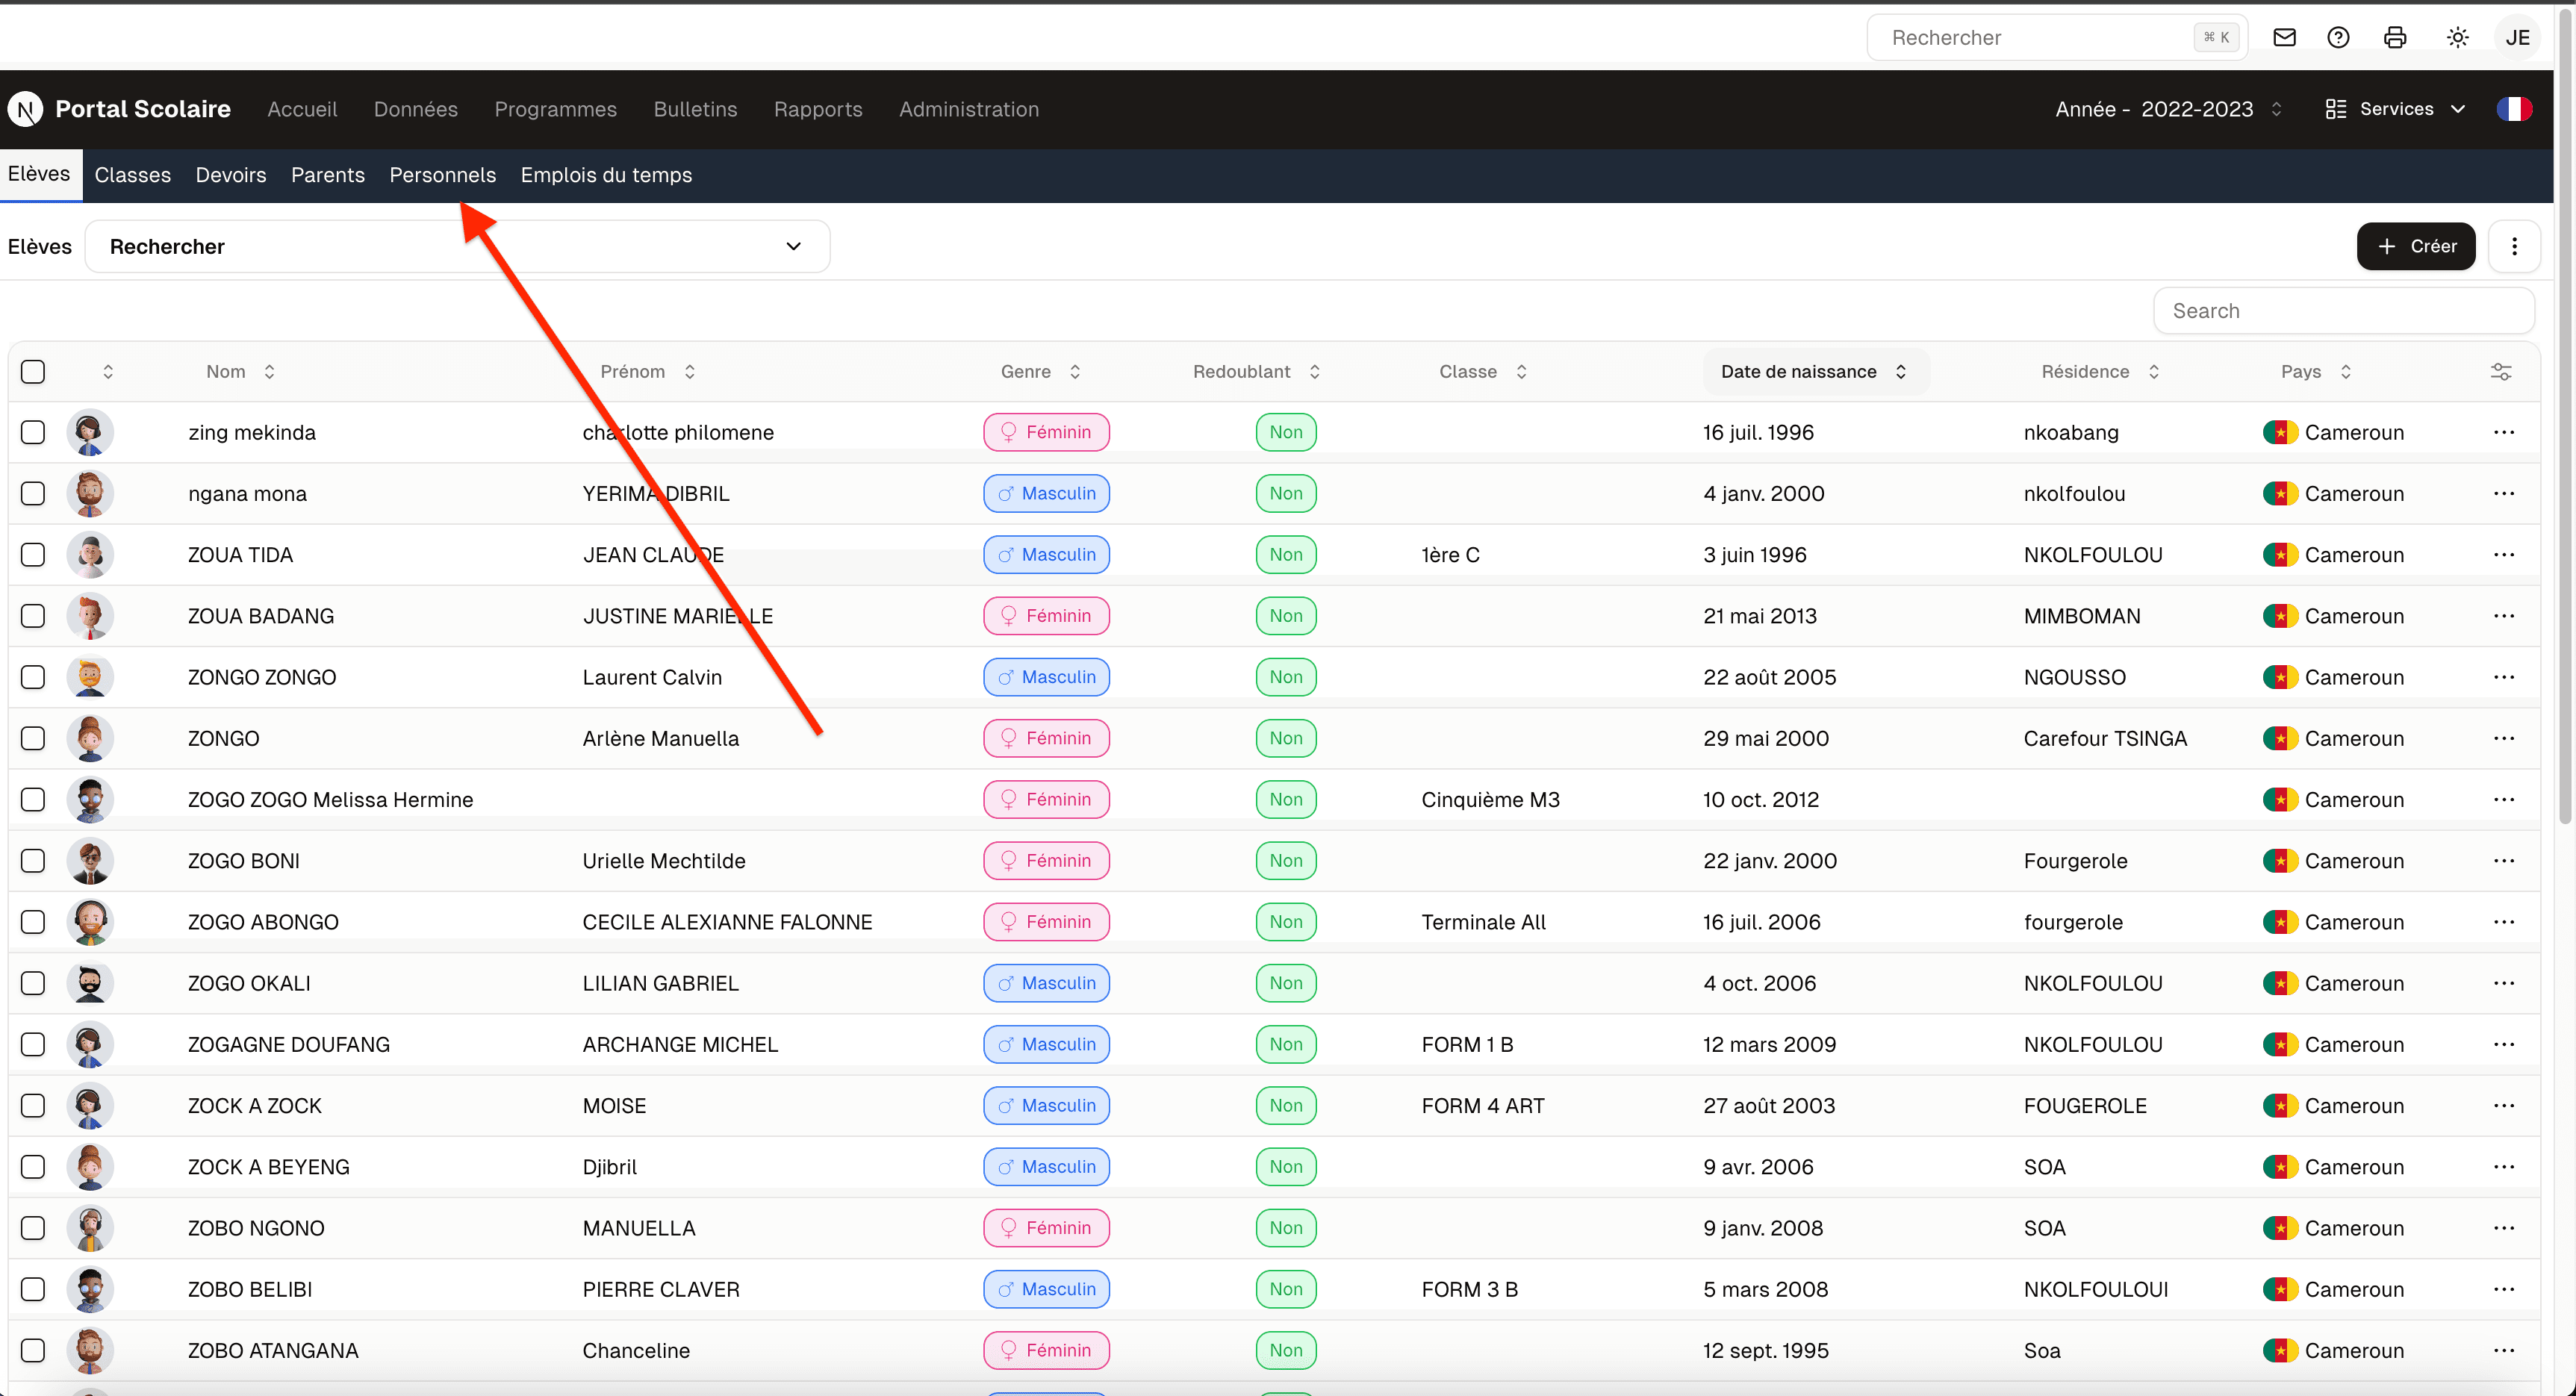Open the Année 2022-2023 selector
The image size is (2576, 1396).
2167,109
